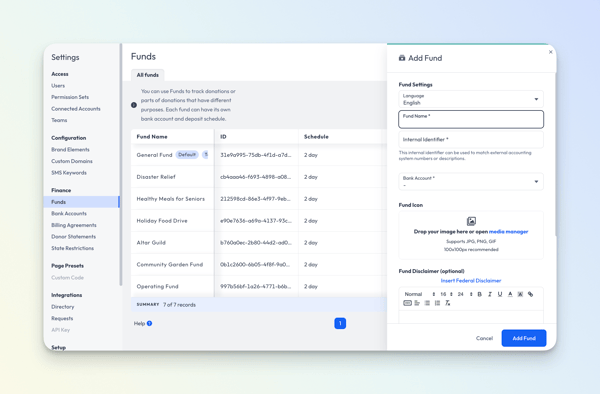
Task: Click the clear formatting icon
Action: 448,303
